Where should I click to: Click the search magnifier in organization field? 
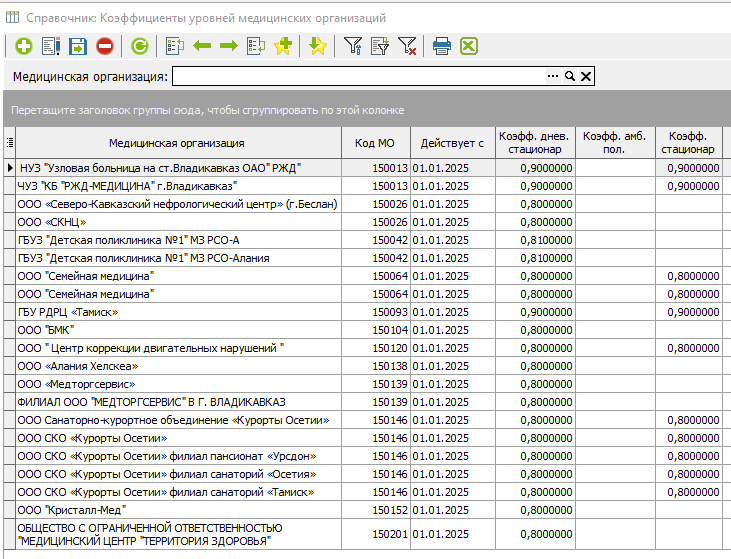(x=570, y=77)
